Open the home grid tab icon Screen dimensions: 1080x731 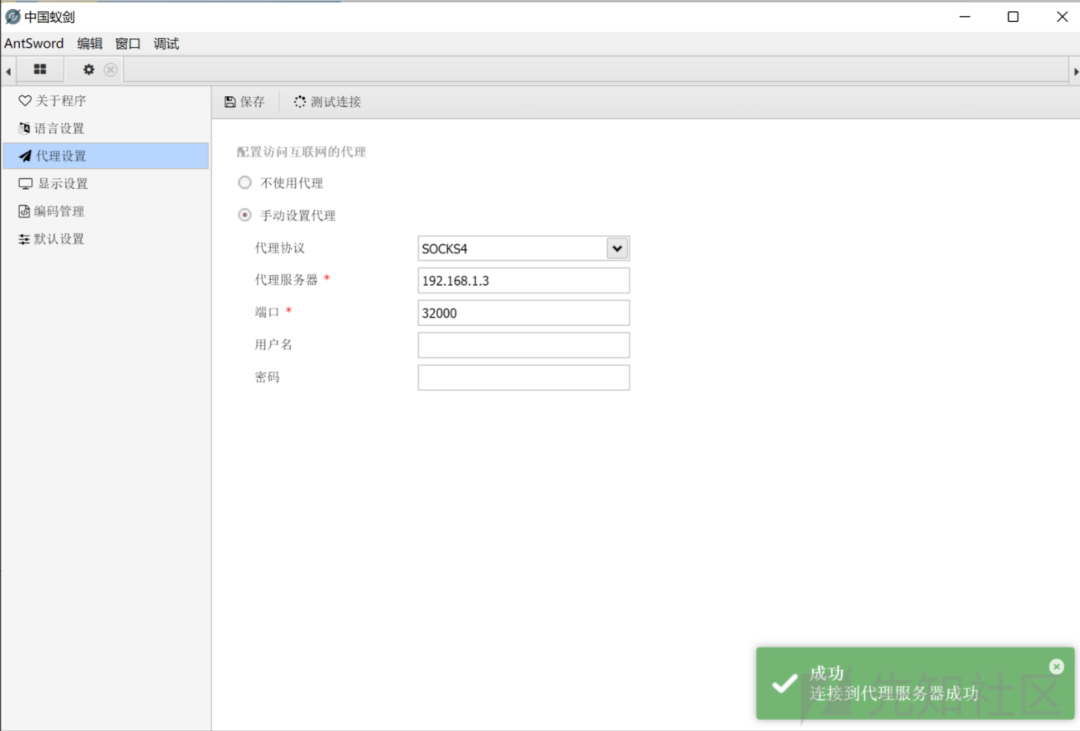[40, 70]
